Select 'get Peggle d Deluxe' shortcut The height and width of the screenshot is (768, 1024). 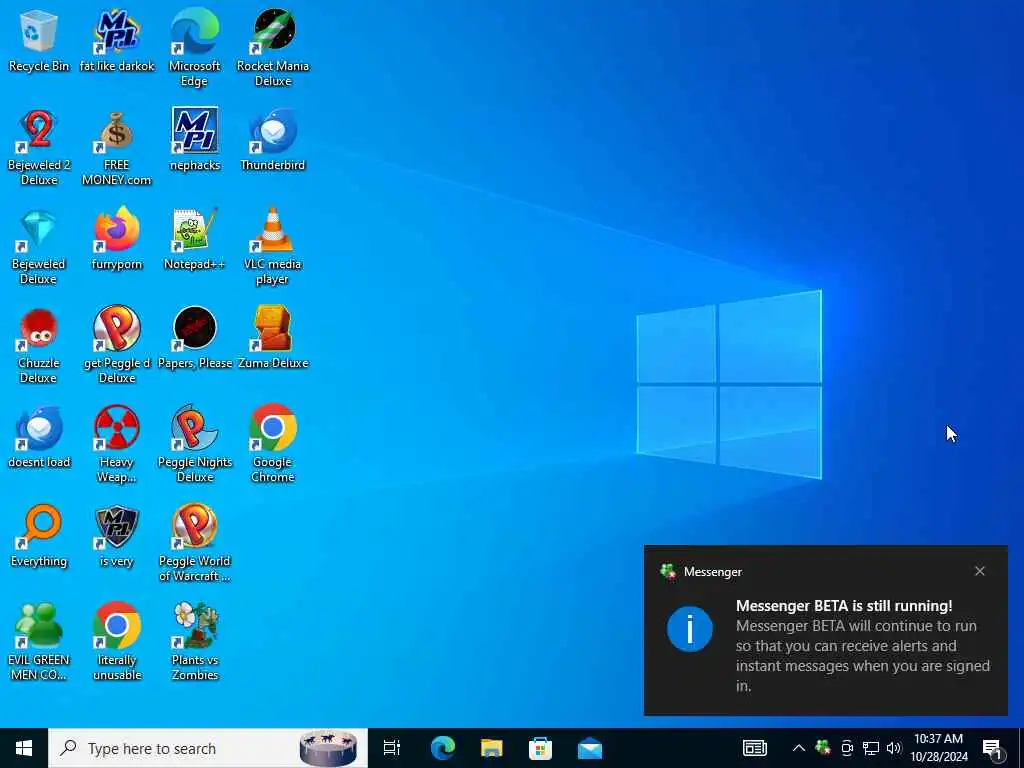[x=117, y=345]
